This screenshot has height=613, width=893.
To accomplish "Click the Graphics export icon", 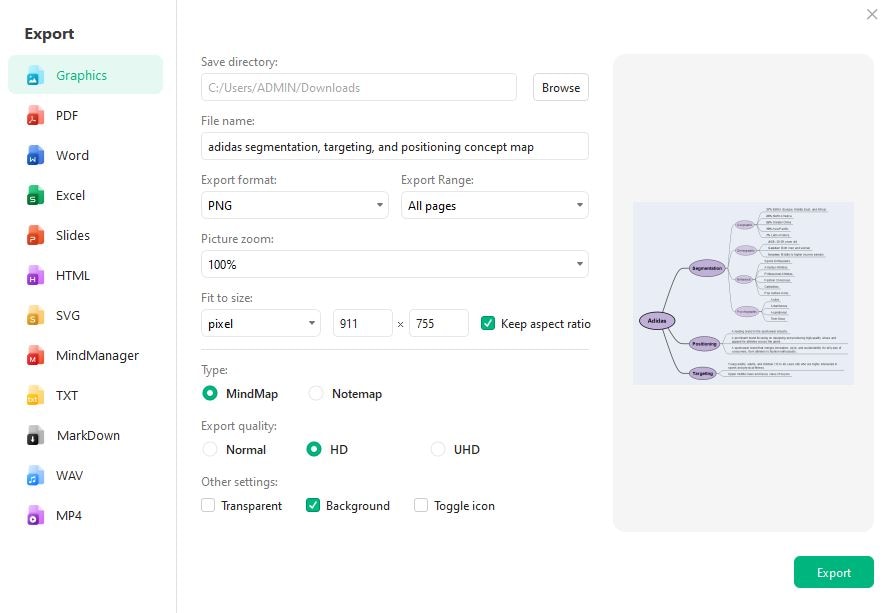I will 34,76.
